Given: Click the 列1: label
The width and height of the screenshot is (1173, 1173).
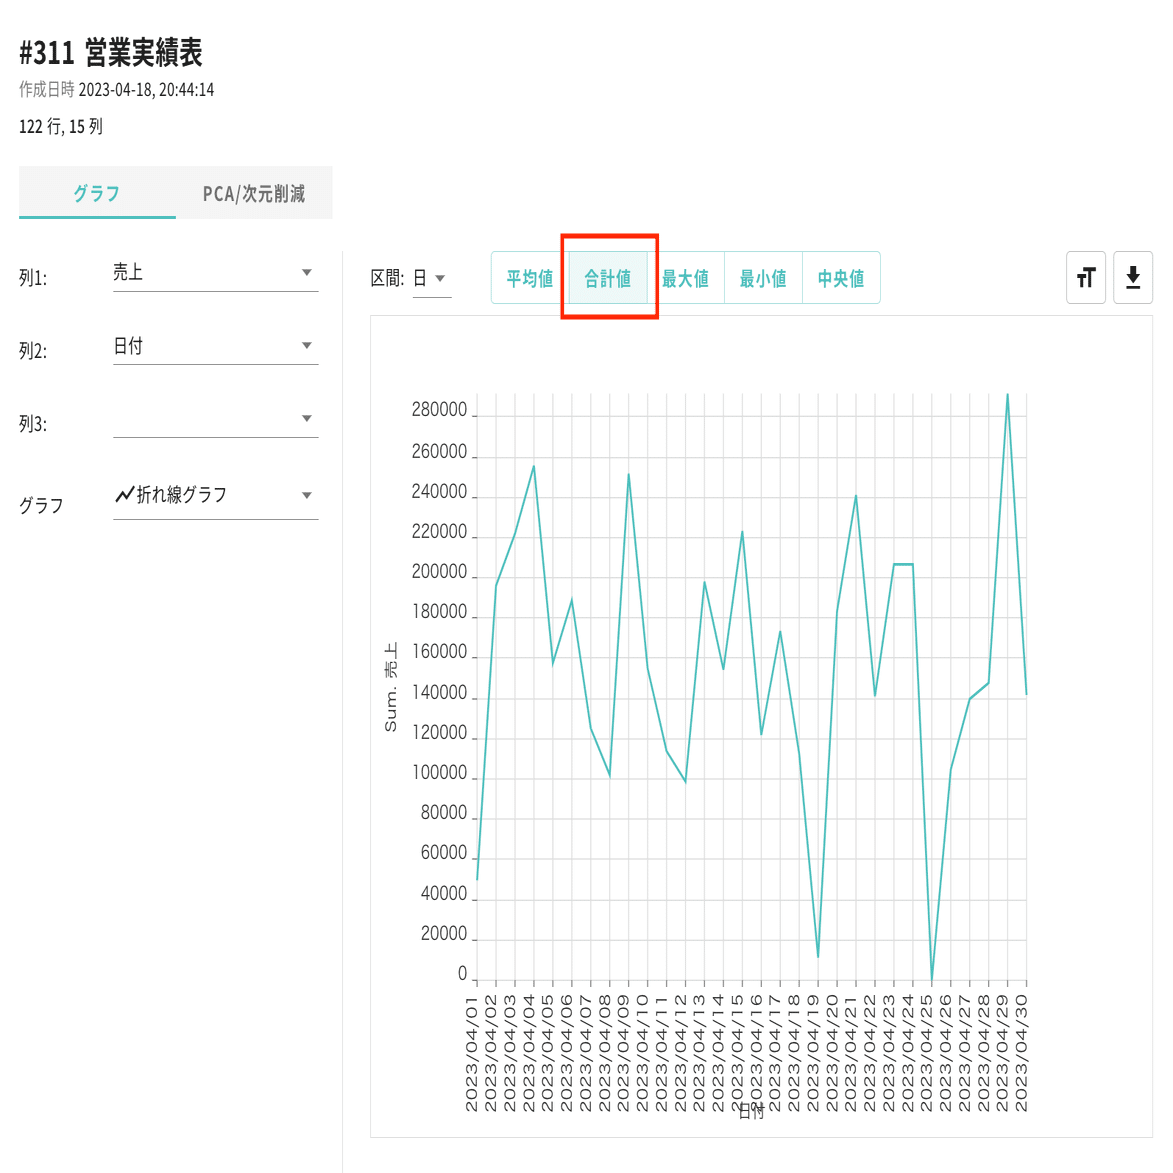Looking at the screenshot, I should [33, 278].
